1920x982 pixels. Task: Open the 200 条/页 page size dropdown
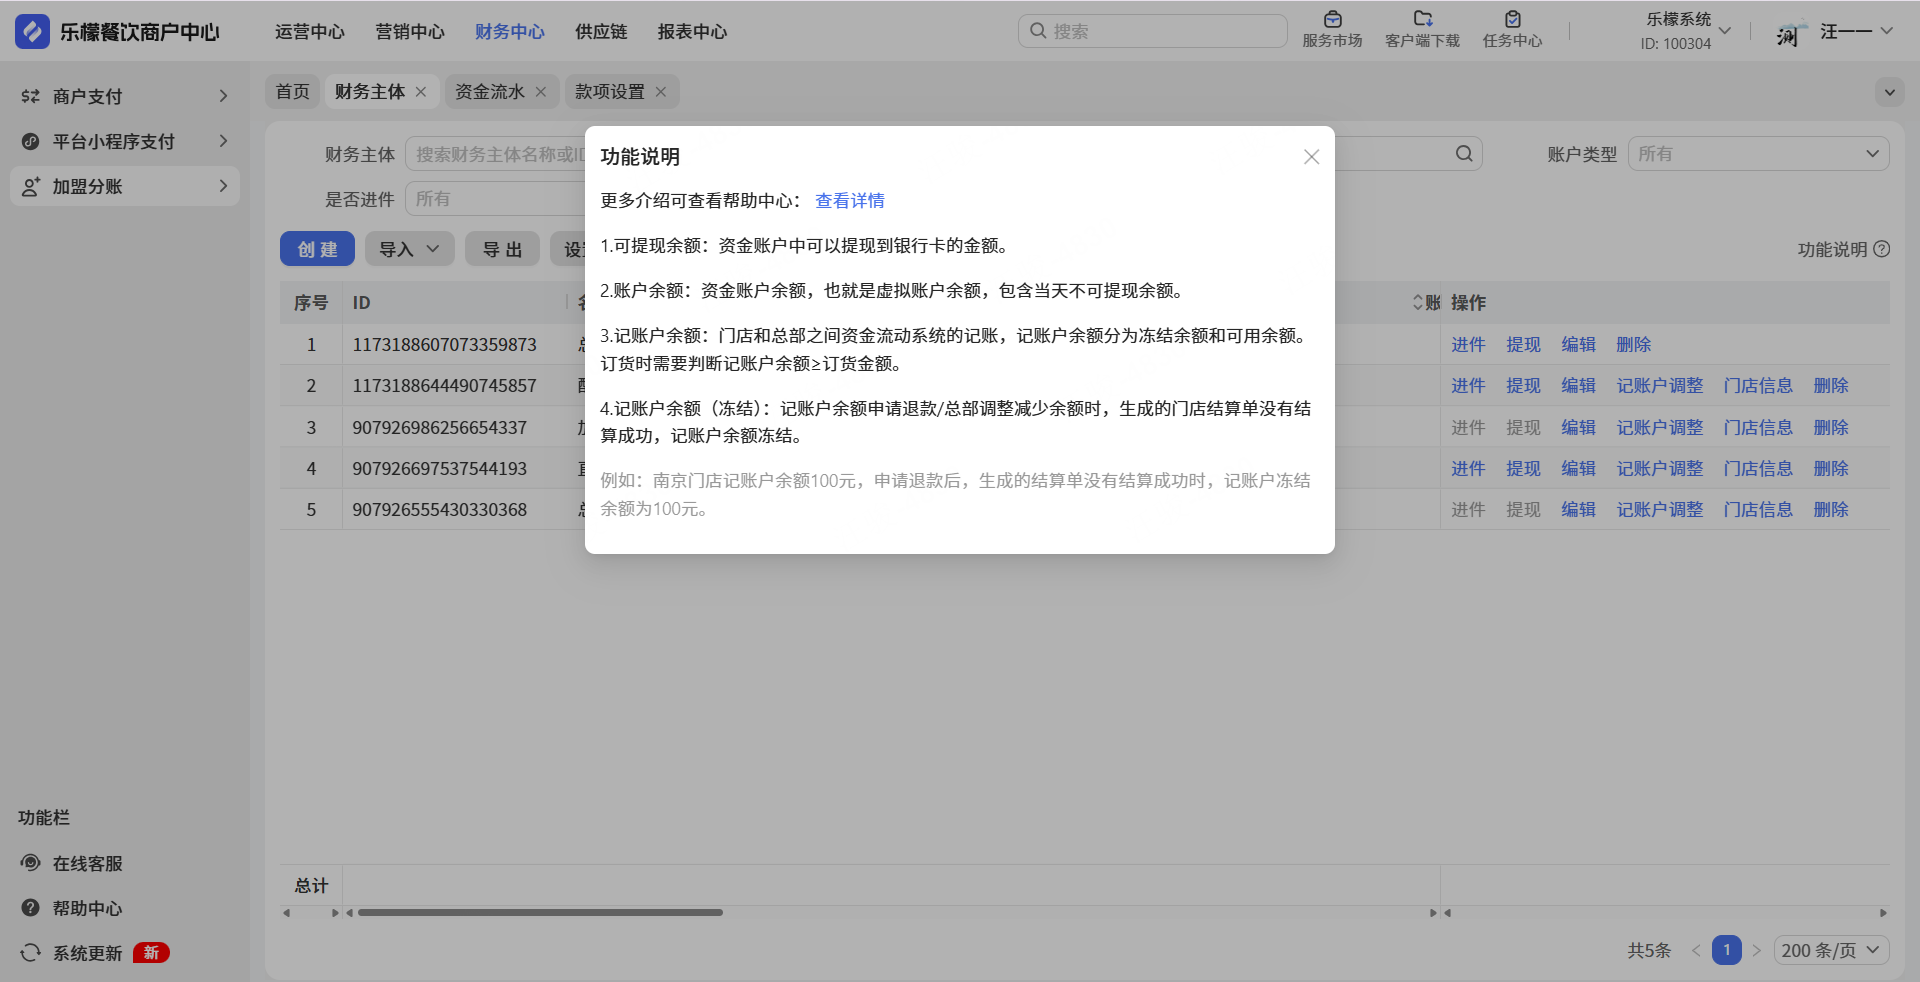coord(1832,950)
